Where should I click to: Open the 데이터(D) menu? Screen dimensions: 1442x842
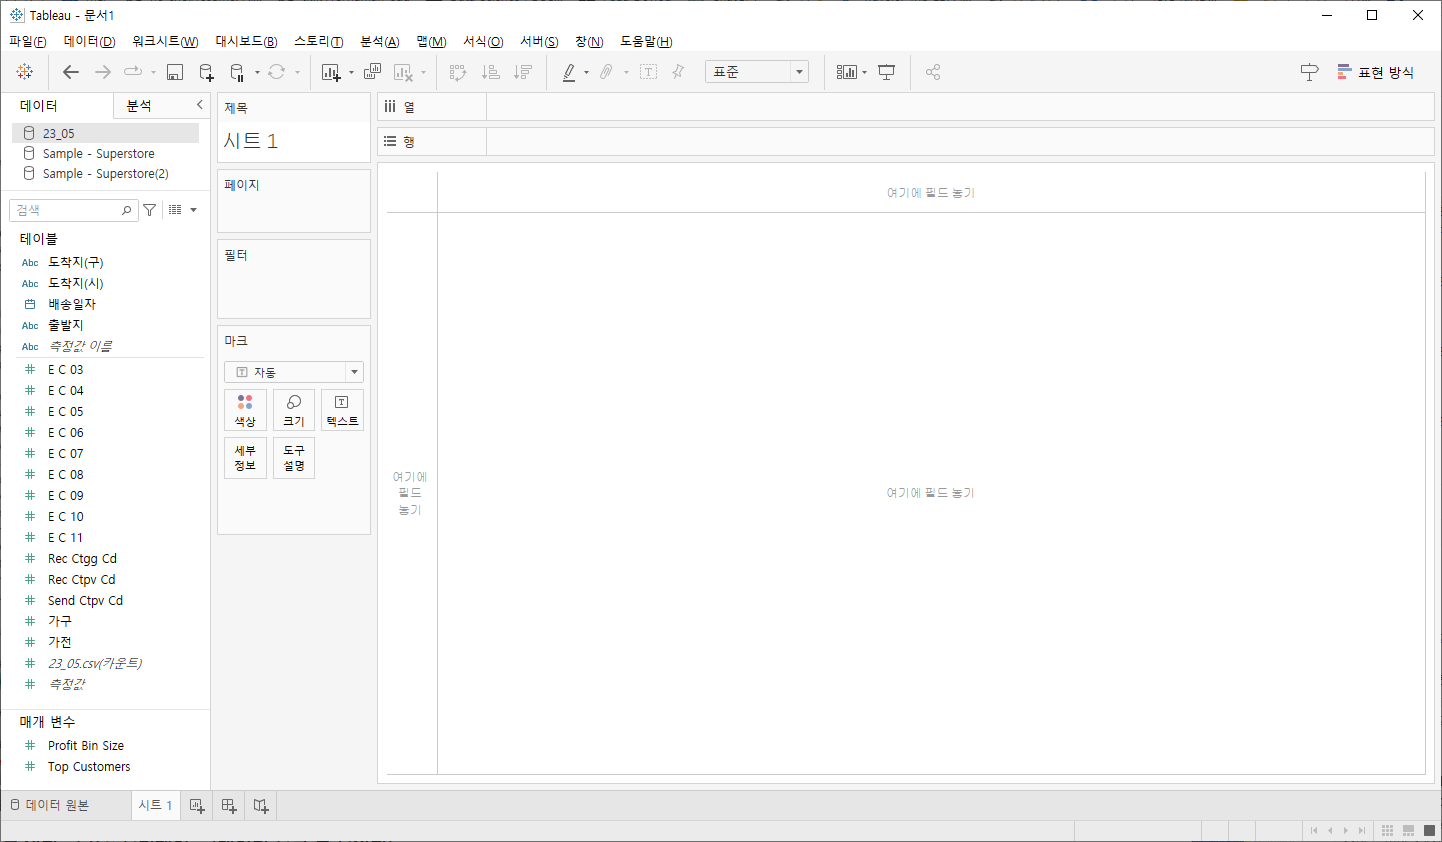[x=89, y=41]
